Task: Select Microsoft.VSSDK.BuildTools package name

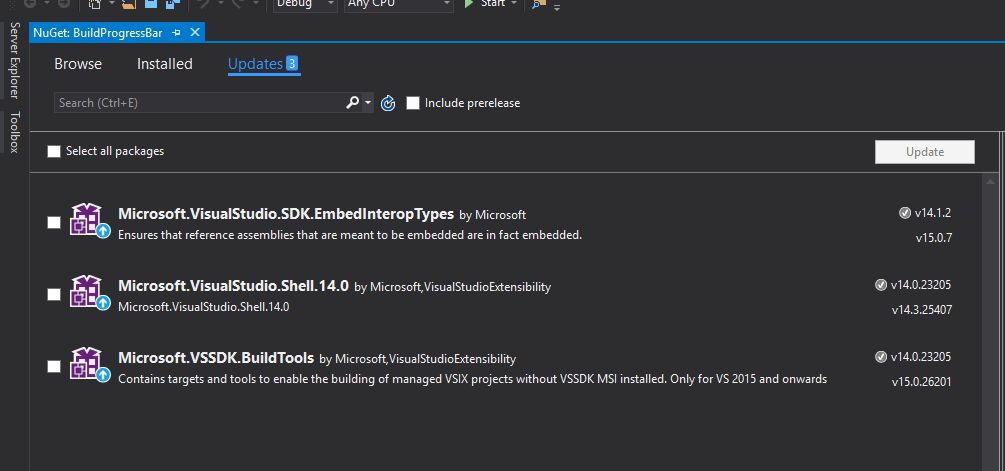Action: click(x=216, y=358)
